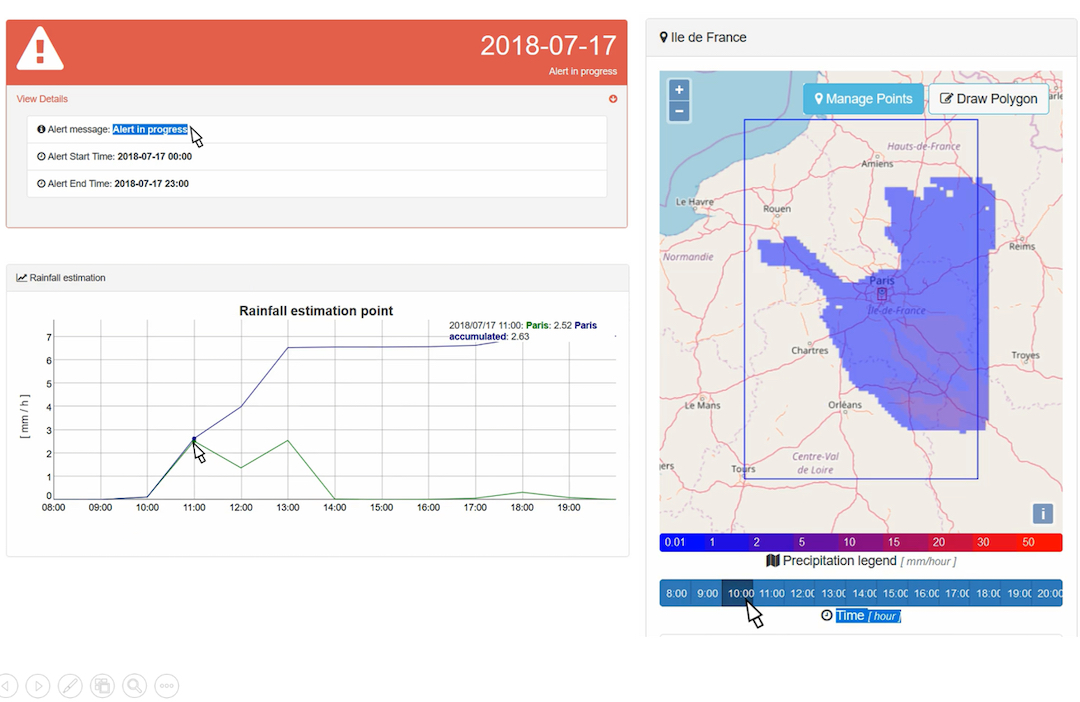Zoom in on the map
Screen dimensions: 1080x702
click(679, 90)
